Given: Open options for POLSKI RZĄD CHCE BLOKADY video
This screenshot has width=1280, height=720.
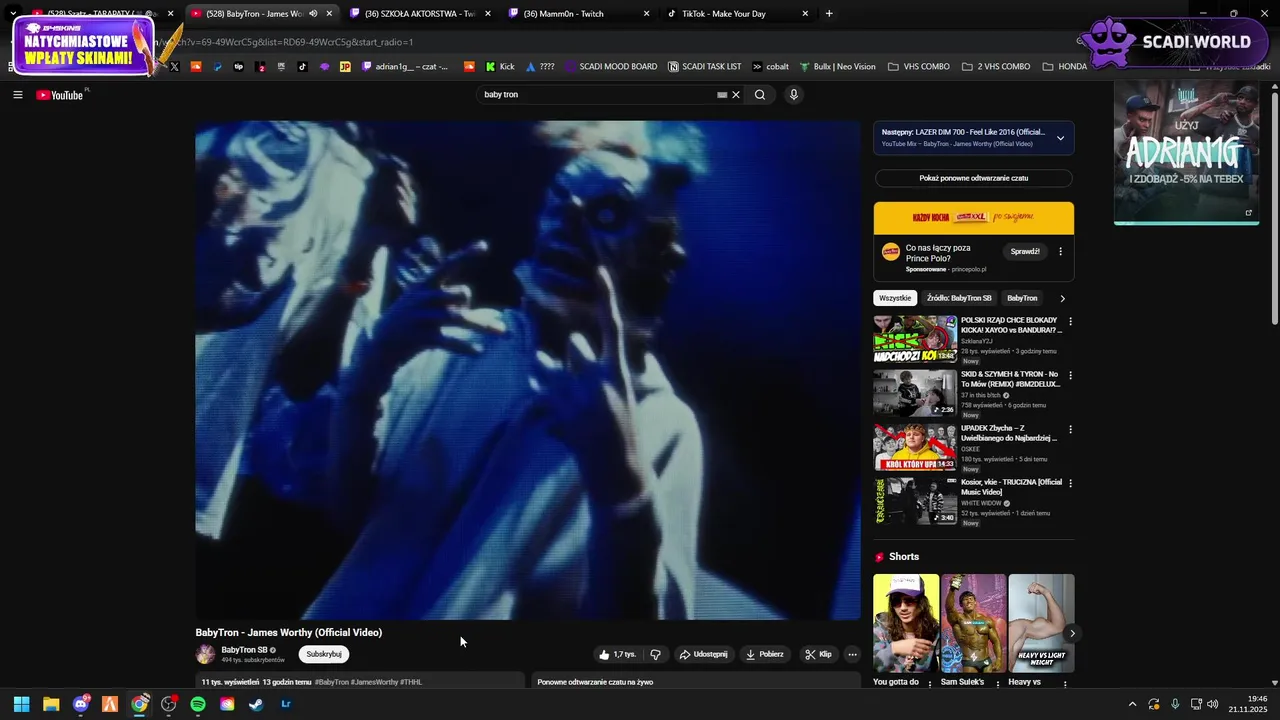Looking at the screenshot, I should pos(1070,322).
